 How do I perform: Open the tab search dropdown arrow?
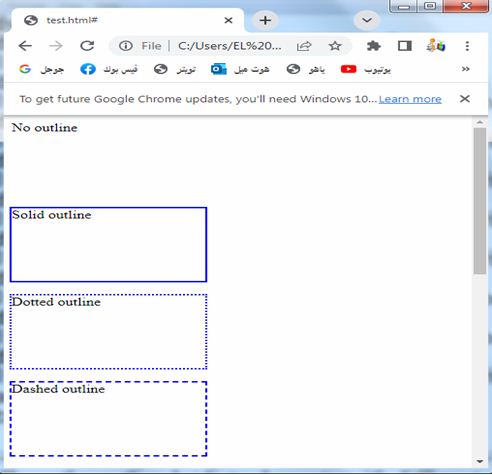pos(367,20)
